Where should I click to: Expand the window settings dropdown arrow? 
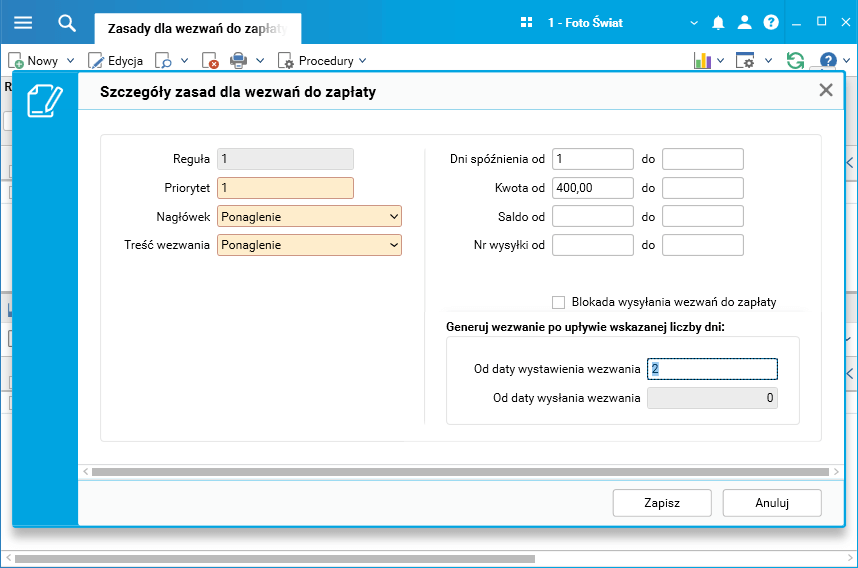[768, 61]
